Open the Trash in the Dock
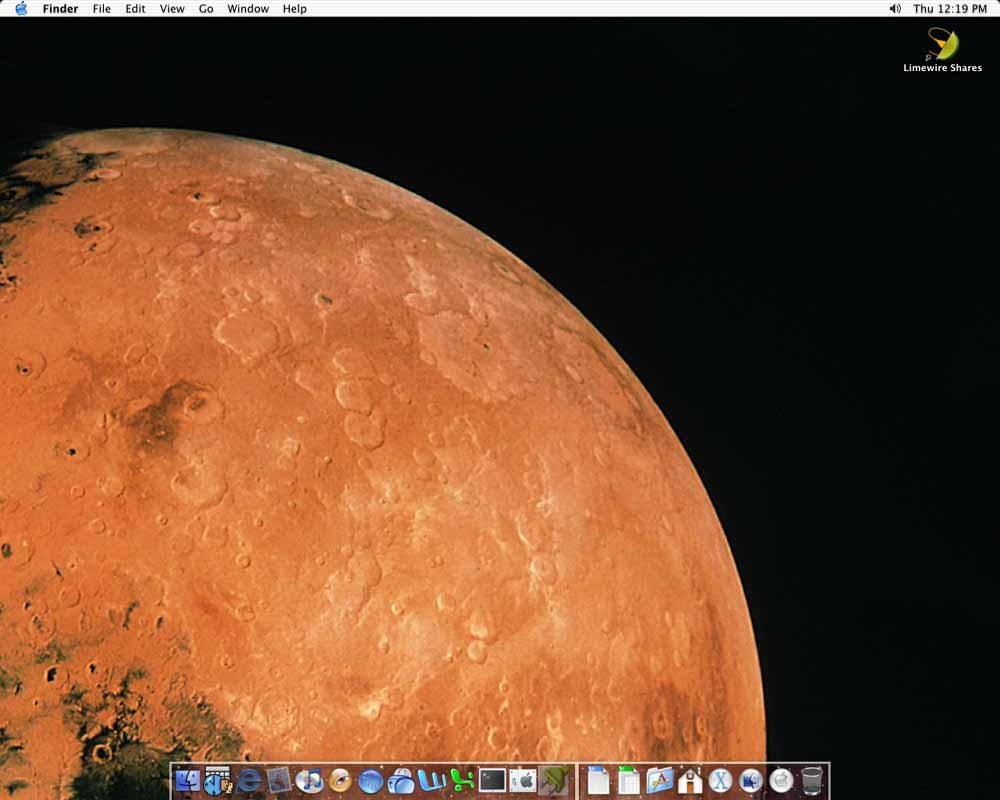 (812, 781)
